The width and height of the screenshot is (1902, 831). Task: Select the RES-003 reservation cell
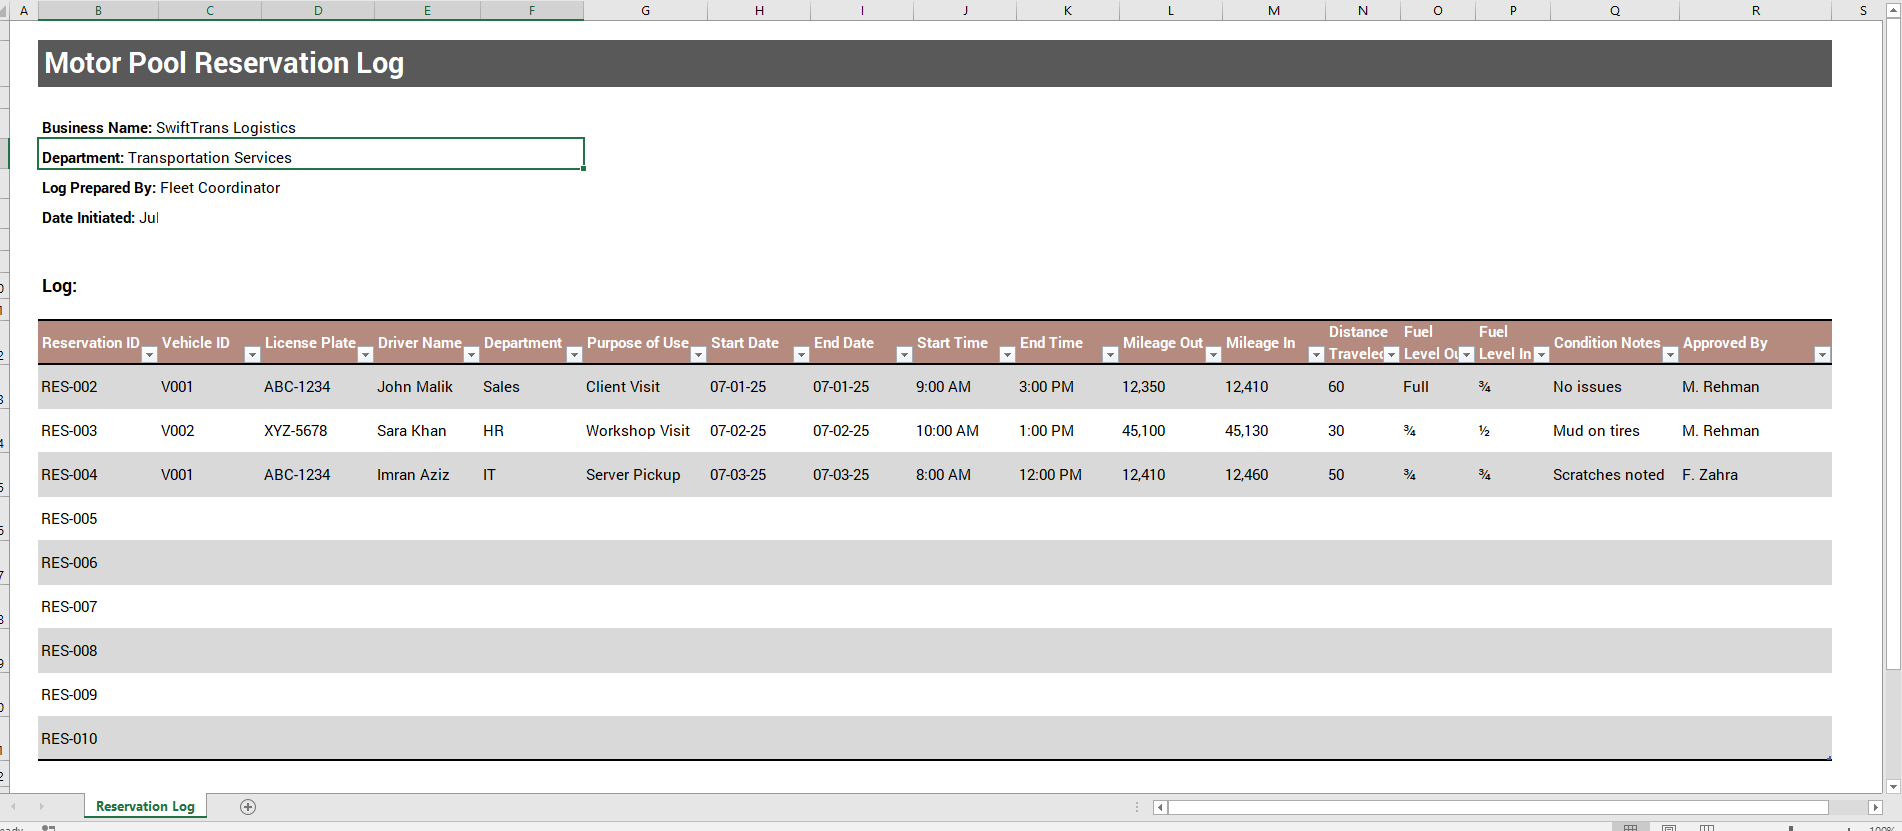click(98, 431)
